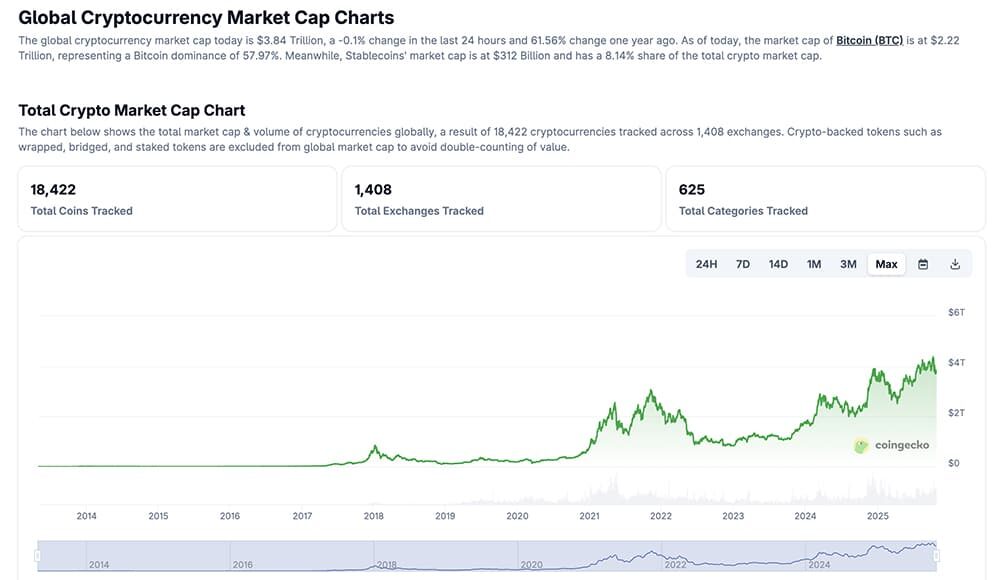Viewport: 1000px width, 580px height.
Task: Switch chart to 7D view
Action: click(x=742, y=263)
